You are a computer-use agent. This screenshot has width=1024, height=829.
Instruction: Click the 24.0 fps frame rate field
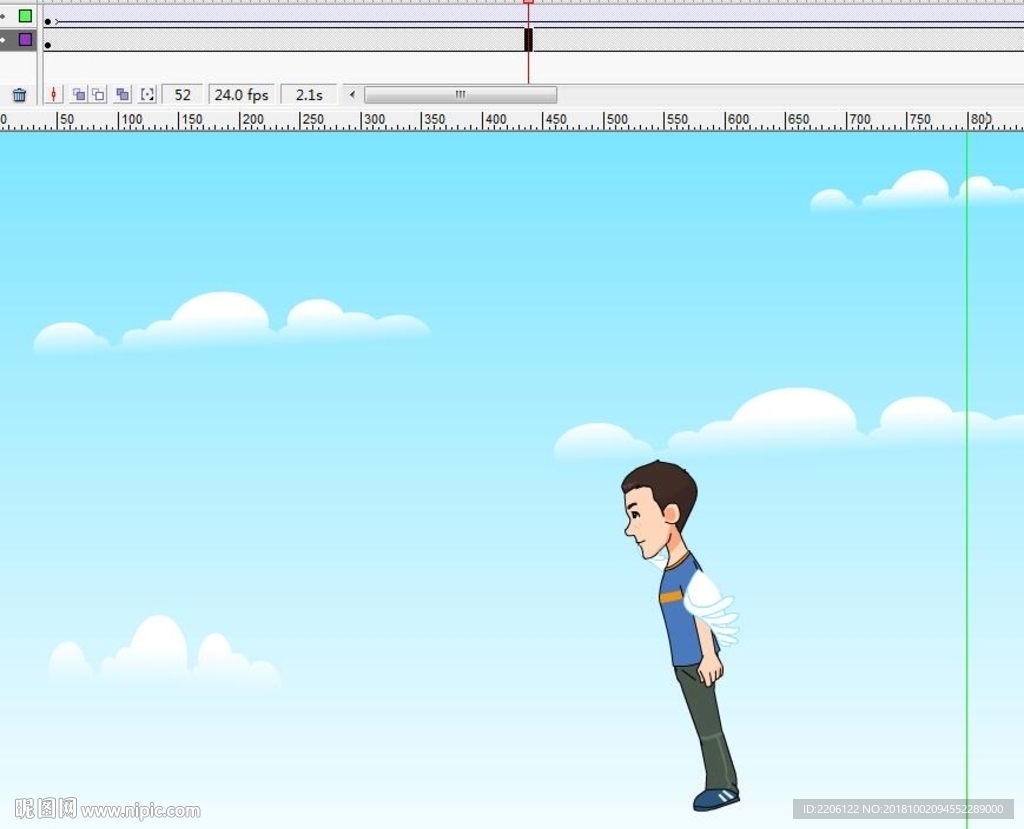click(241, 95)
